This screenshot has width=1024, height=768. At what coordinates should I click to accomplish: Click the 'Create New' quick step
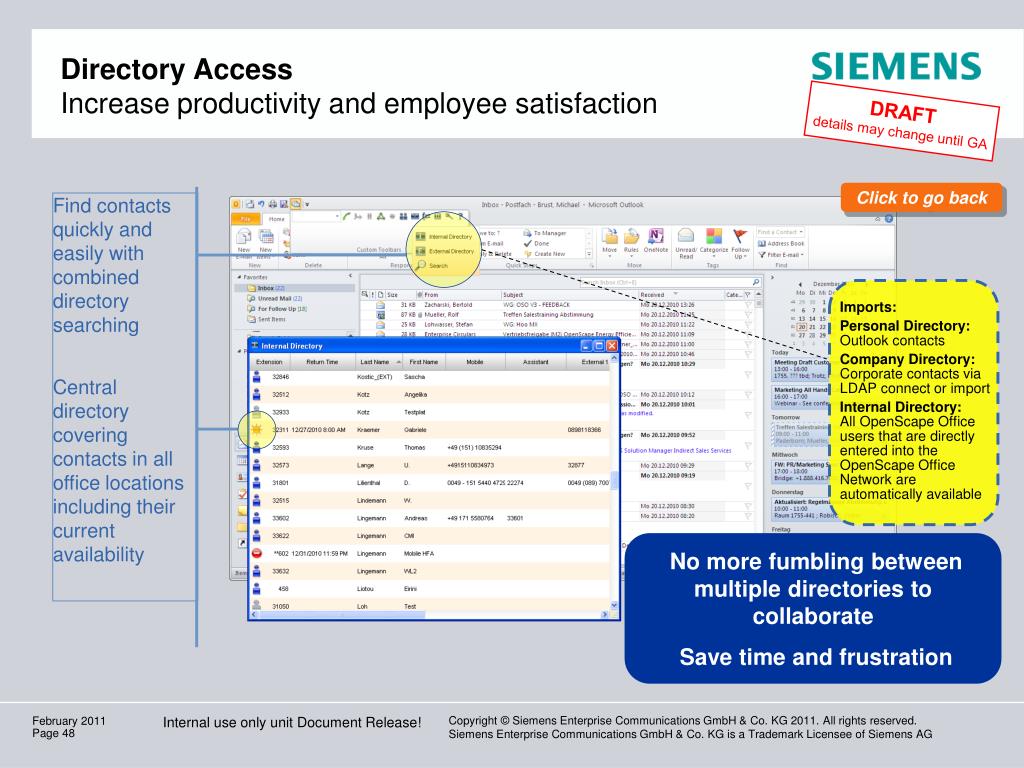(545, 254)
